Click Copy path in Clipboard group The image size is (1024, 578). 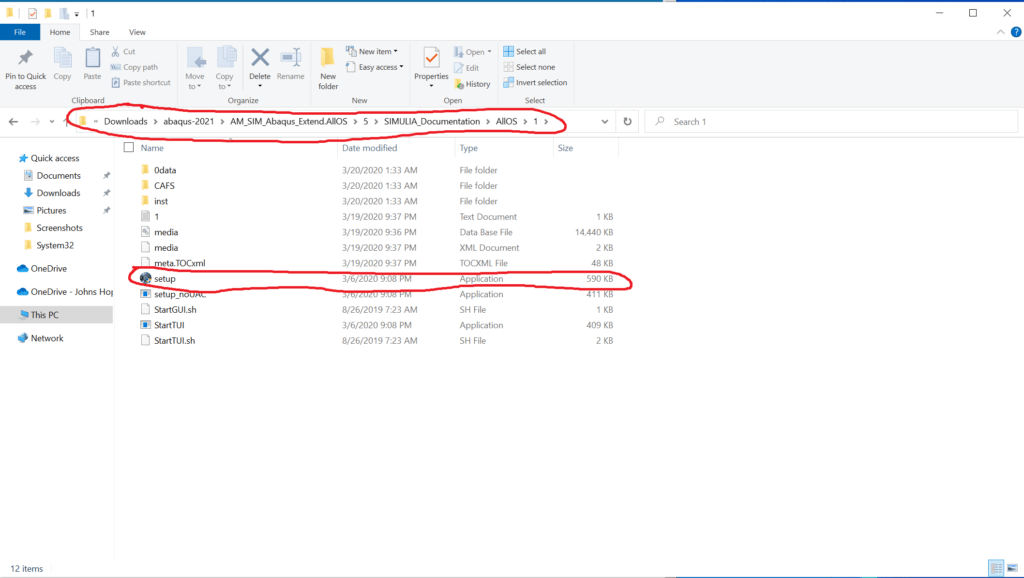134,67
